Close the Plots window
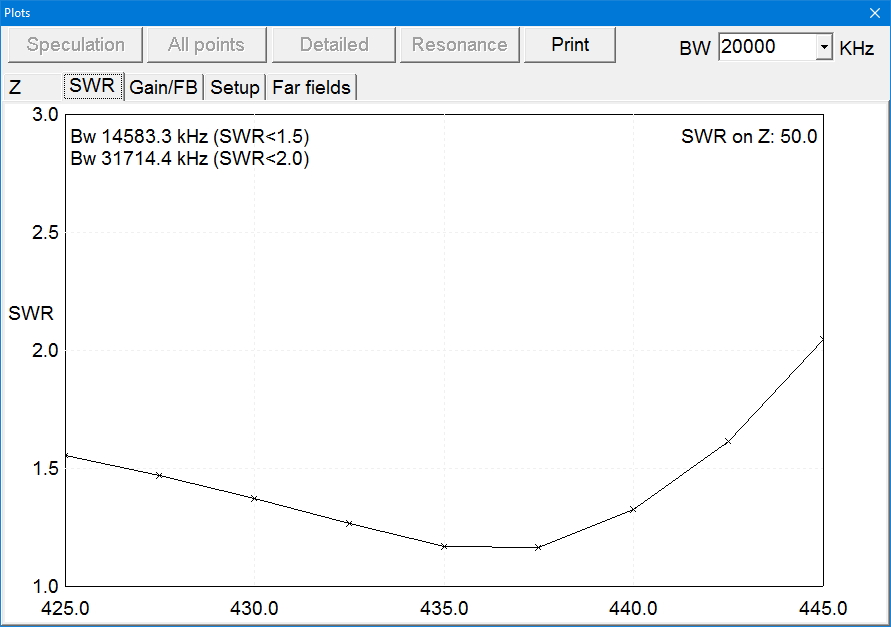Screen dimensions: 891x627 (x=874, y=12)
